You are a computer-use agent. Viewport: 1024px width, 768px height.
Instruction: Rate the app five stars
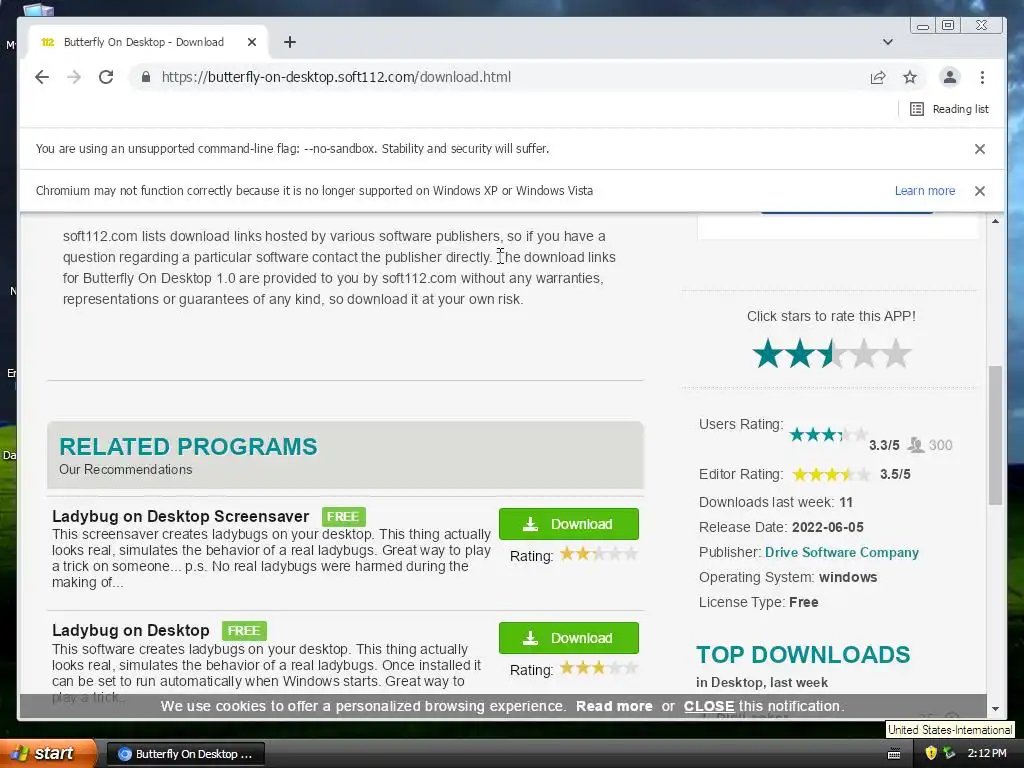coord(896,353)
